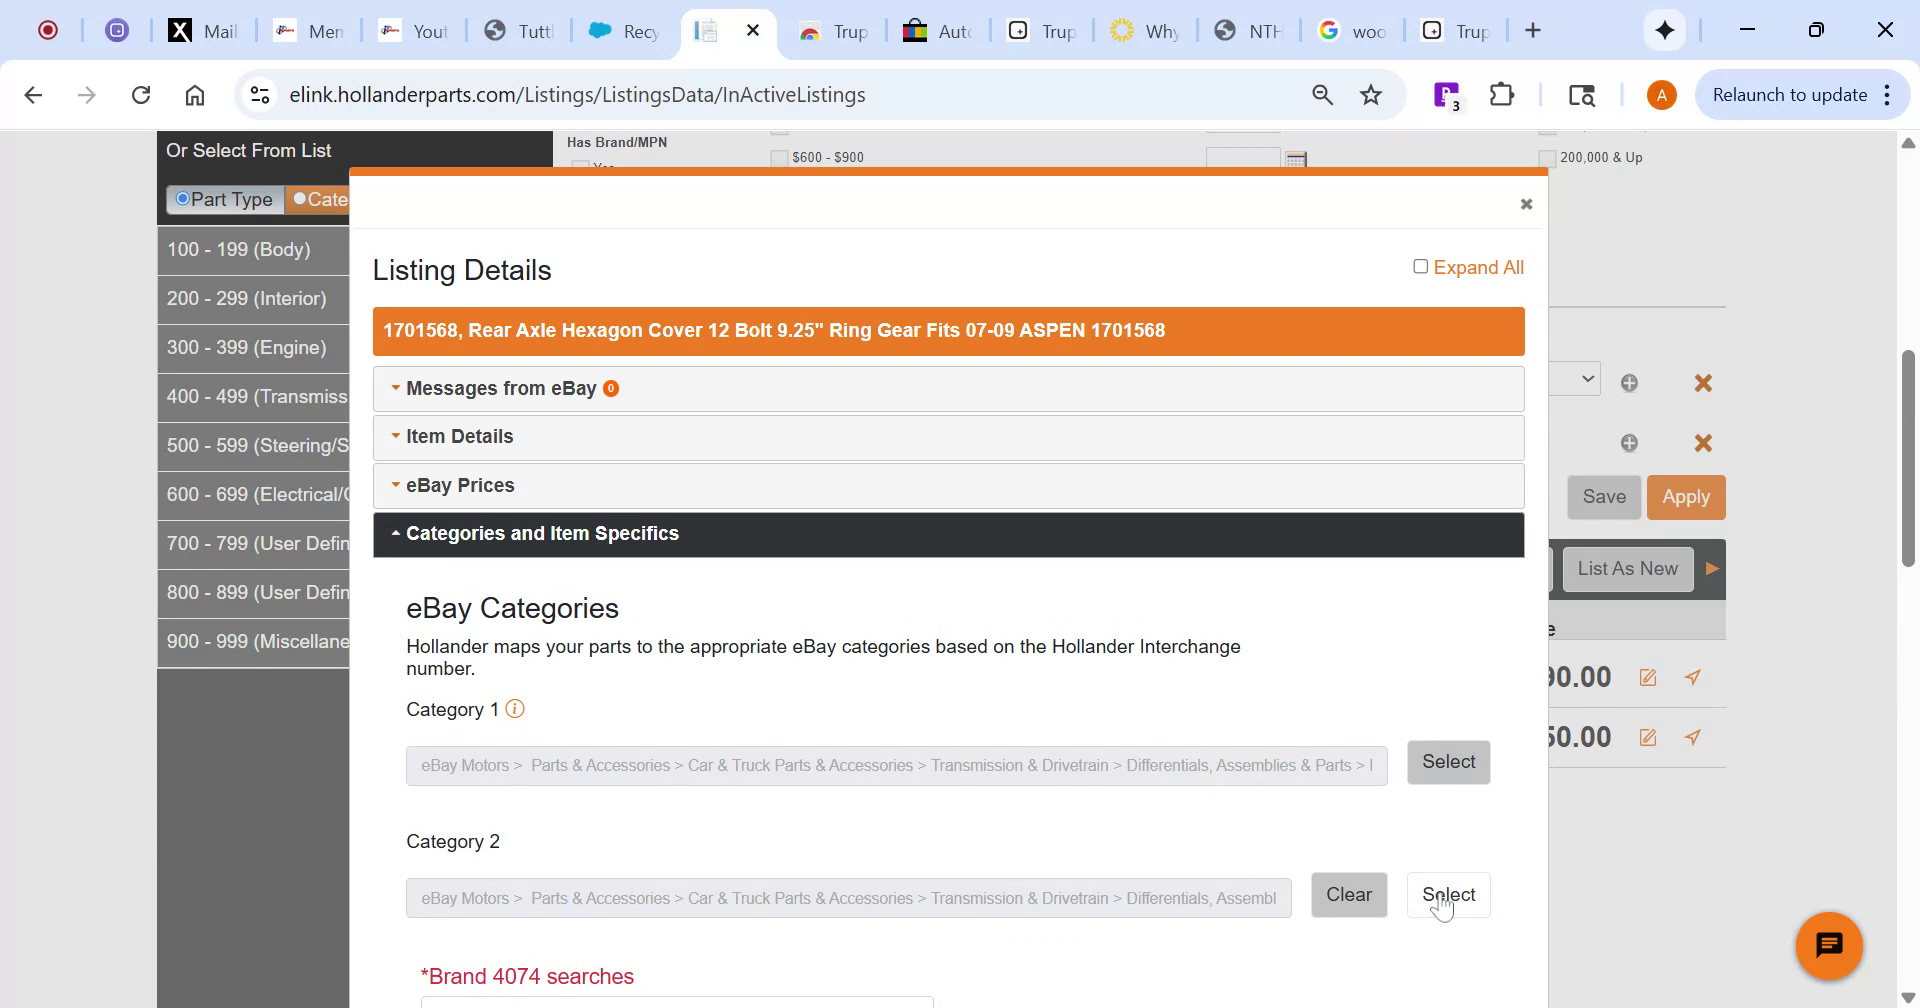1920x1008 pixels.
Task: Click the Category 1 info icon
Action: pyautogui.click(x=515, y=709)
